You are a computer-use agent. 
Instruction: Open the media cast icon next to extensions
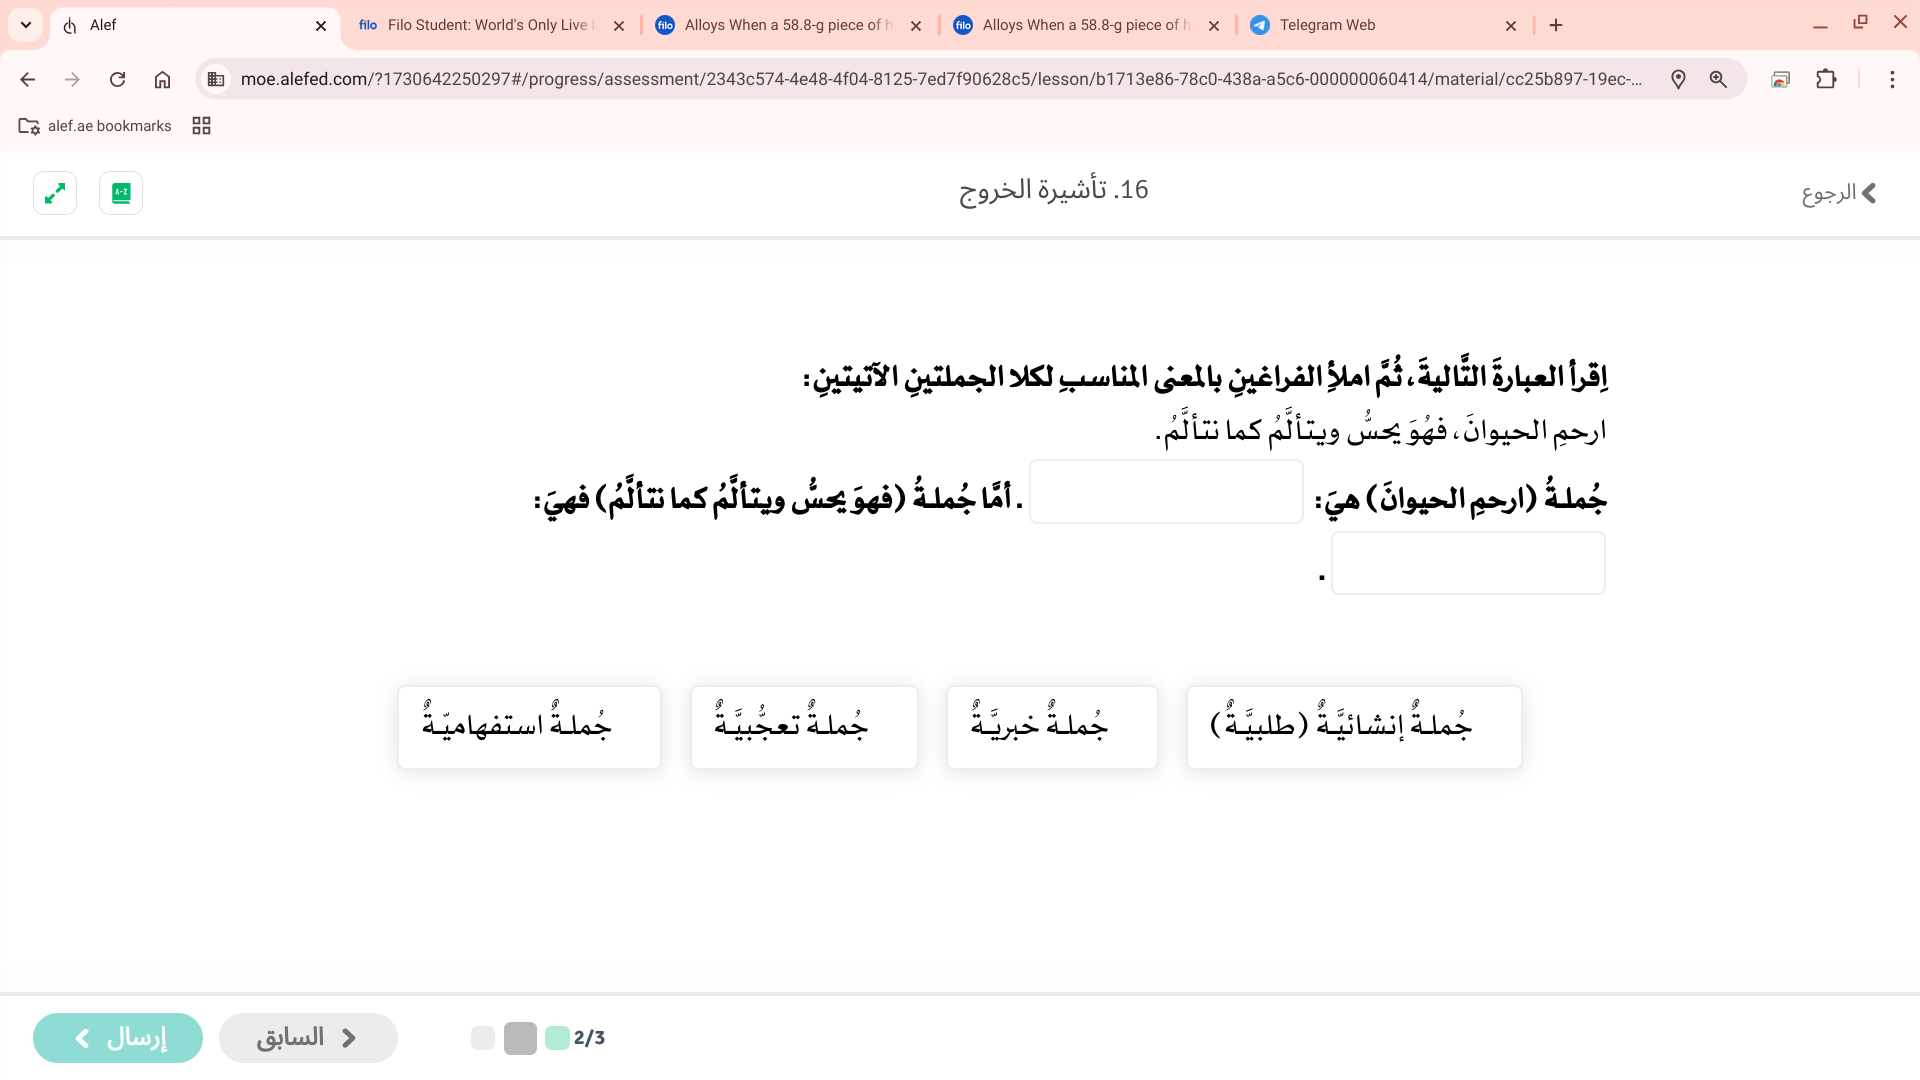coord(1780,79)
